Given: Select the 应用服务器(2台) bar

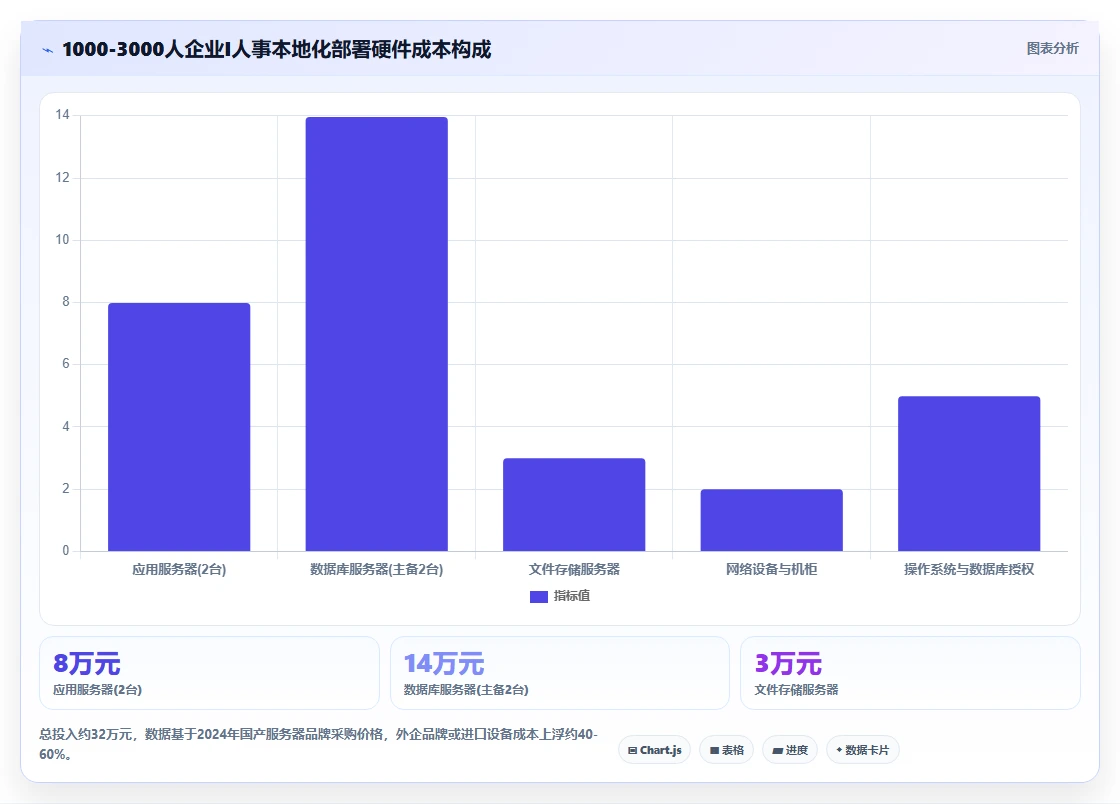Looking at the screenshot, I should 179,427.
